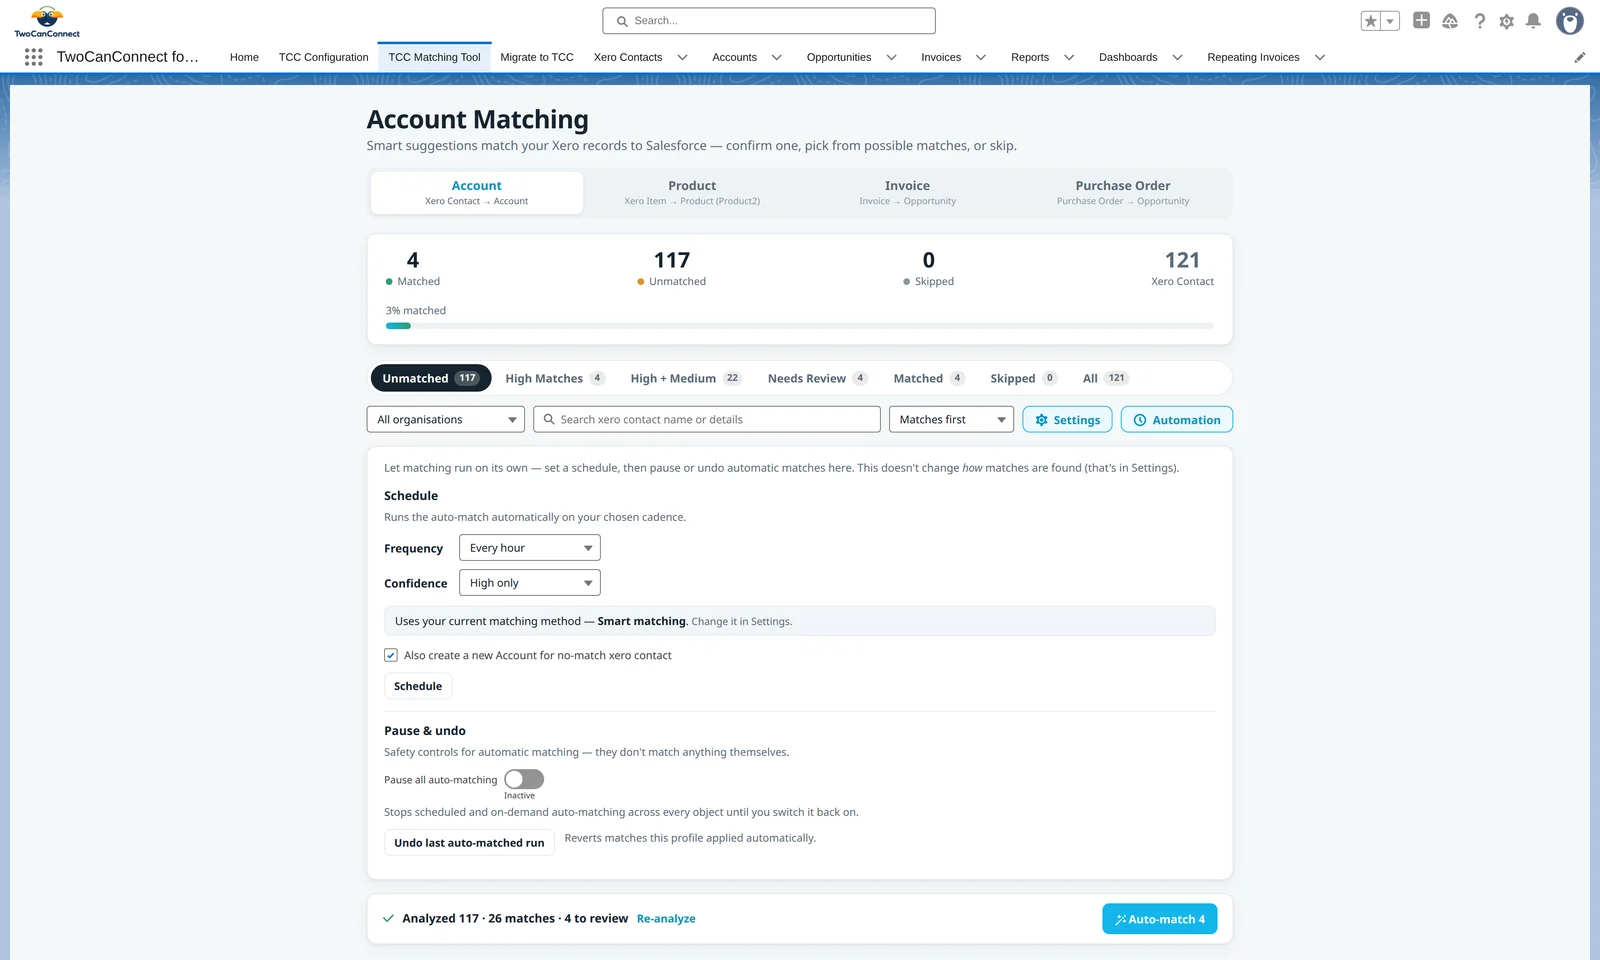
Task: Show the High + Medium filter
Action: click(x=686, y=378)
